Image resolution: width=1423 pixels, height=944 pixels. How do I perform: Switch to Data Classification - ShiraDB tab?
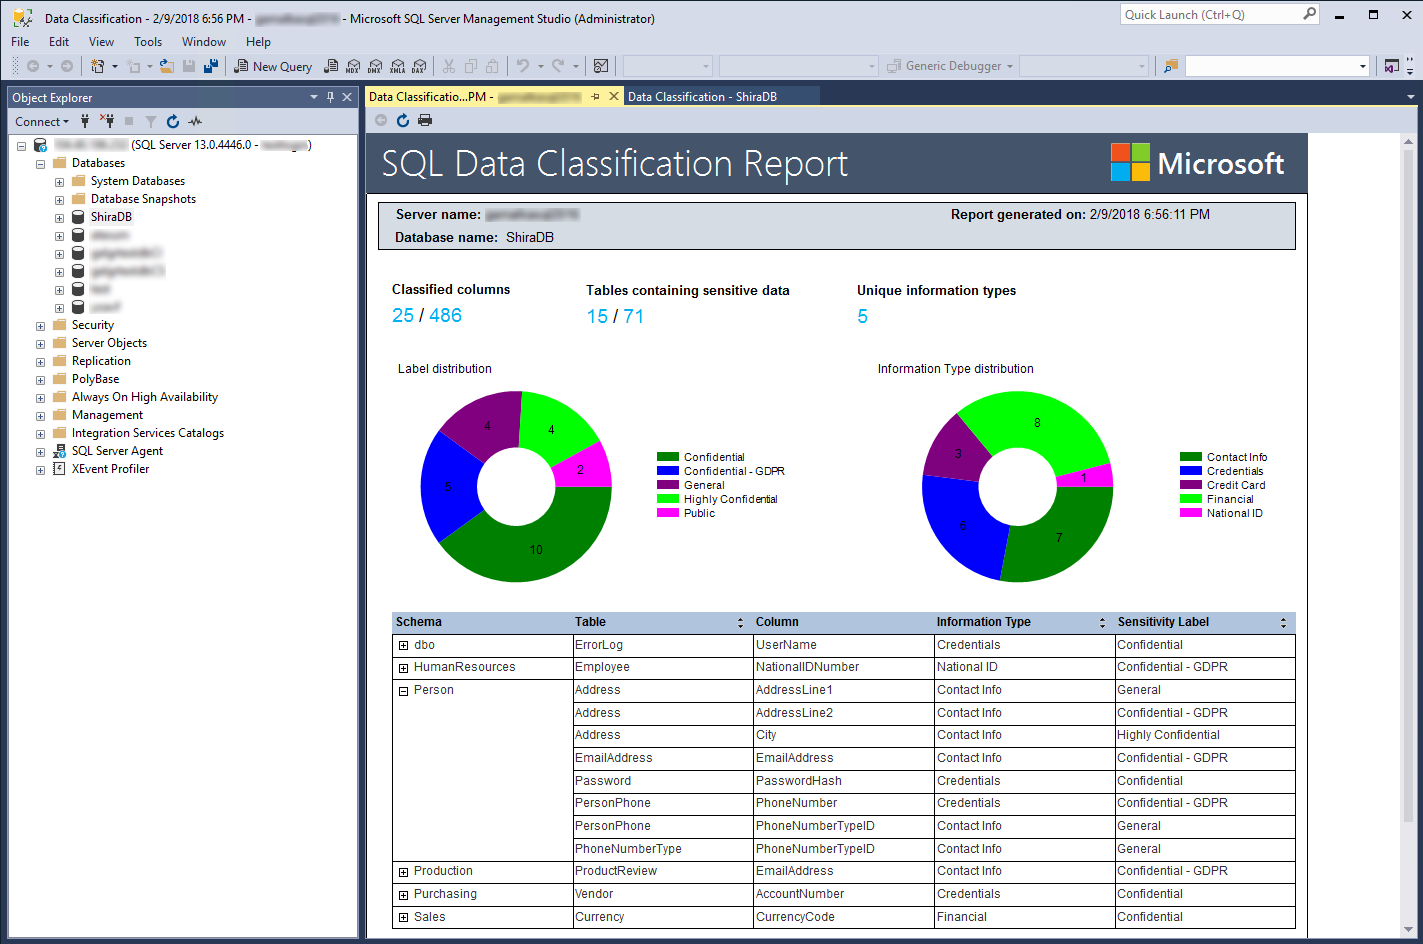[x=702, y=97]
